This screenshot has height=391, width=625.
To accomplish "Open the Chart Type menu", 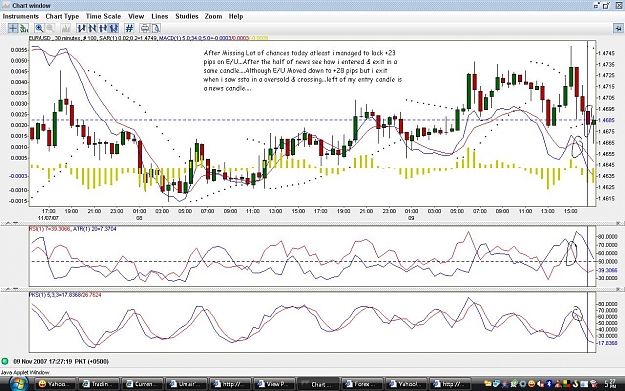I will point(62,16).
